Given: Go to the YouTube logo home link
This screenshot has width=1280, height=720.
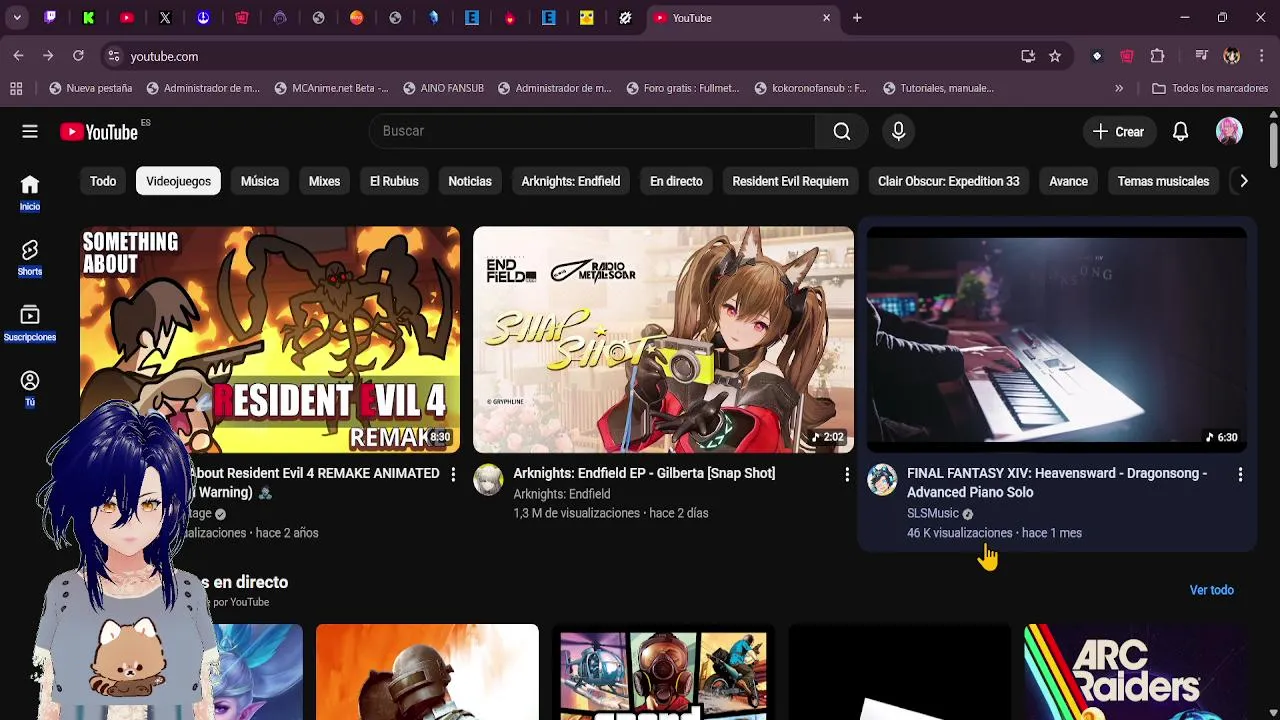Looking at the screenshot, I should [99, 131].
